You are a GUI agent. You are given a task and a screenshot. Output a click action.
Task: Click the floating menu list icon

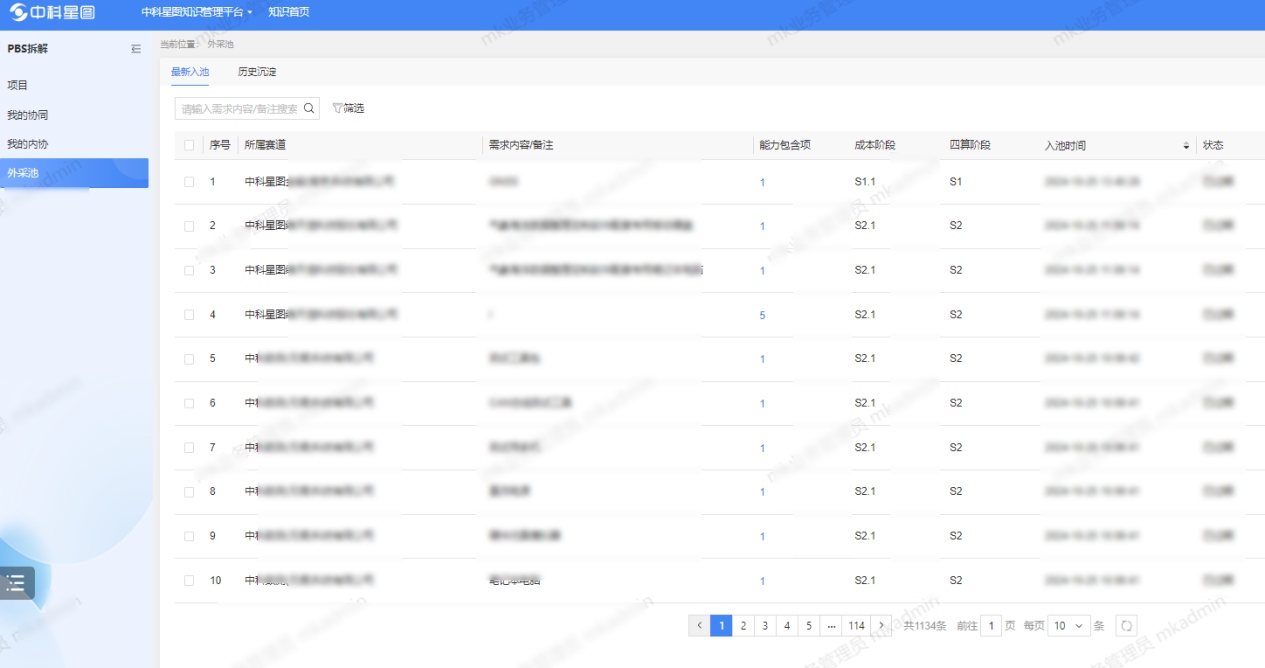coord(17,583)
